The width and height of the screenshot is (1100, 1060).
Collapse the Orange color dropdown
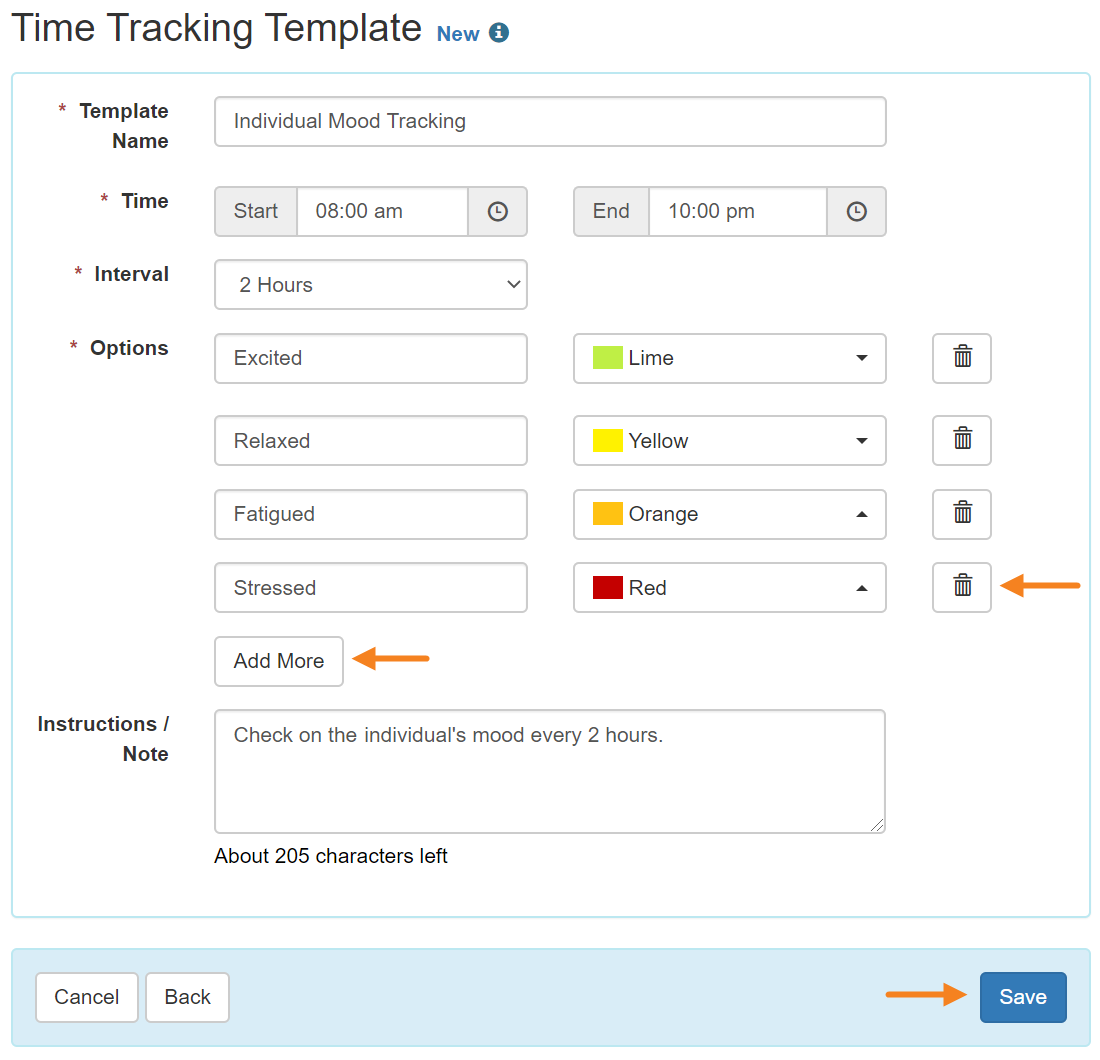(x=861, y=514)
